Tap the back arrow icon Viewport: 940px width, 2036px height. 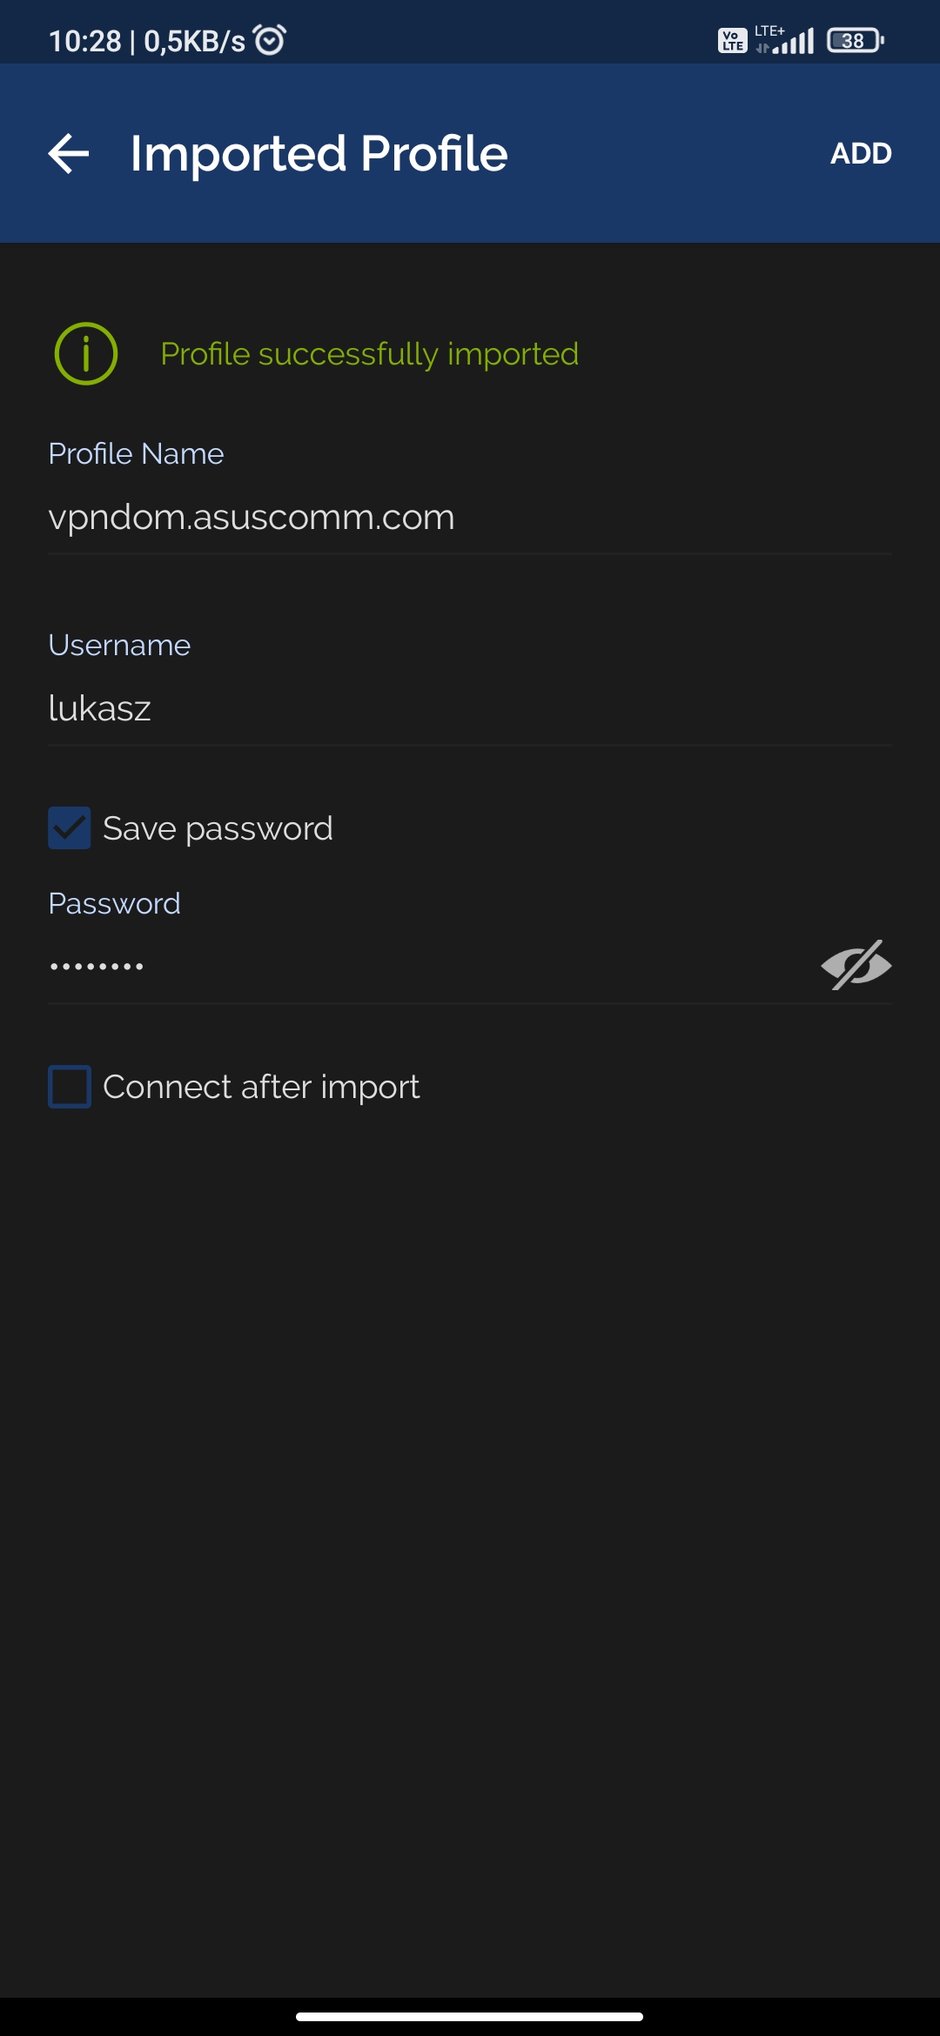click(x=69, y=153)
